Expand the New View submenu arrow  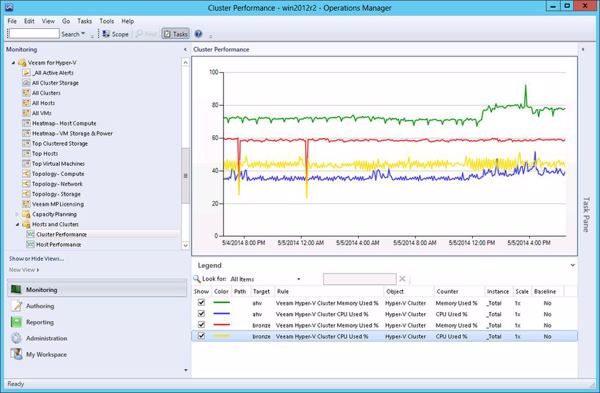click(38, 270)
